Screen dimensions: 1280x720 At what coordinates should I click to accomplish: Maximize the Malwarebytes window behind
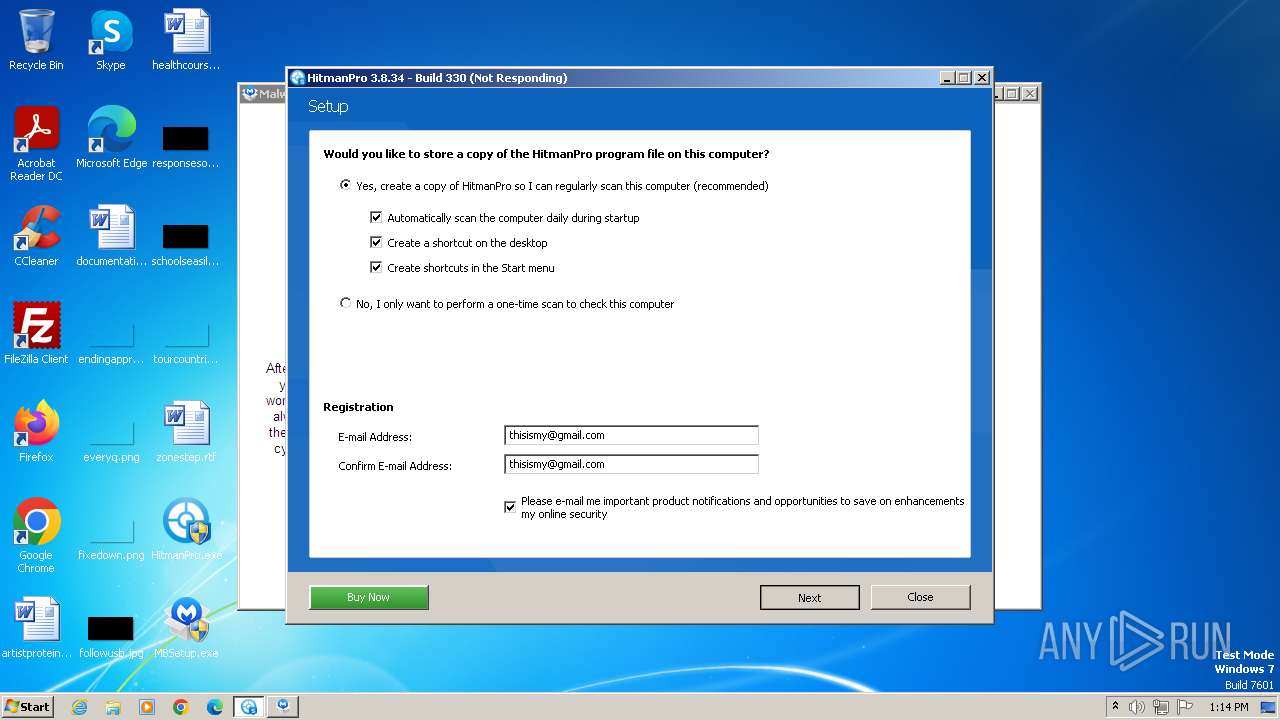1012,94
